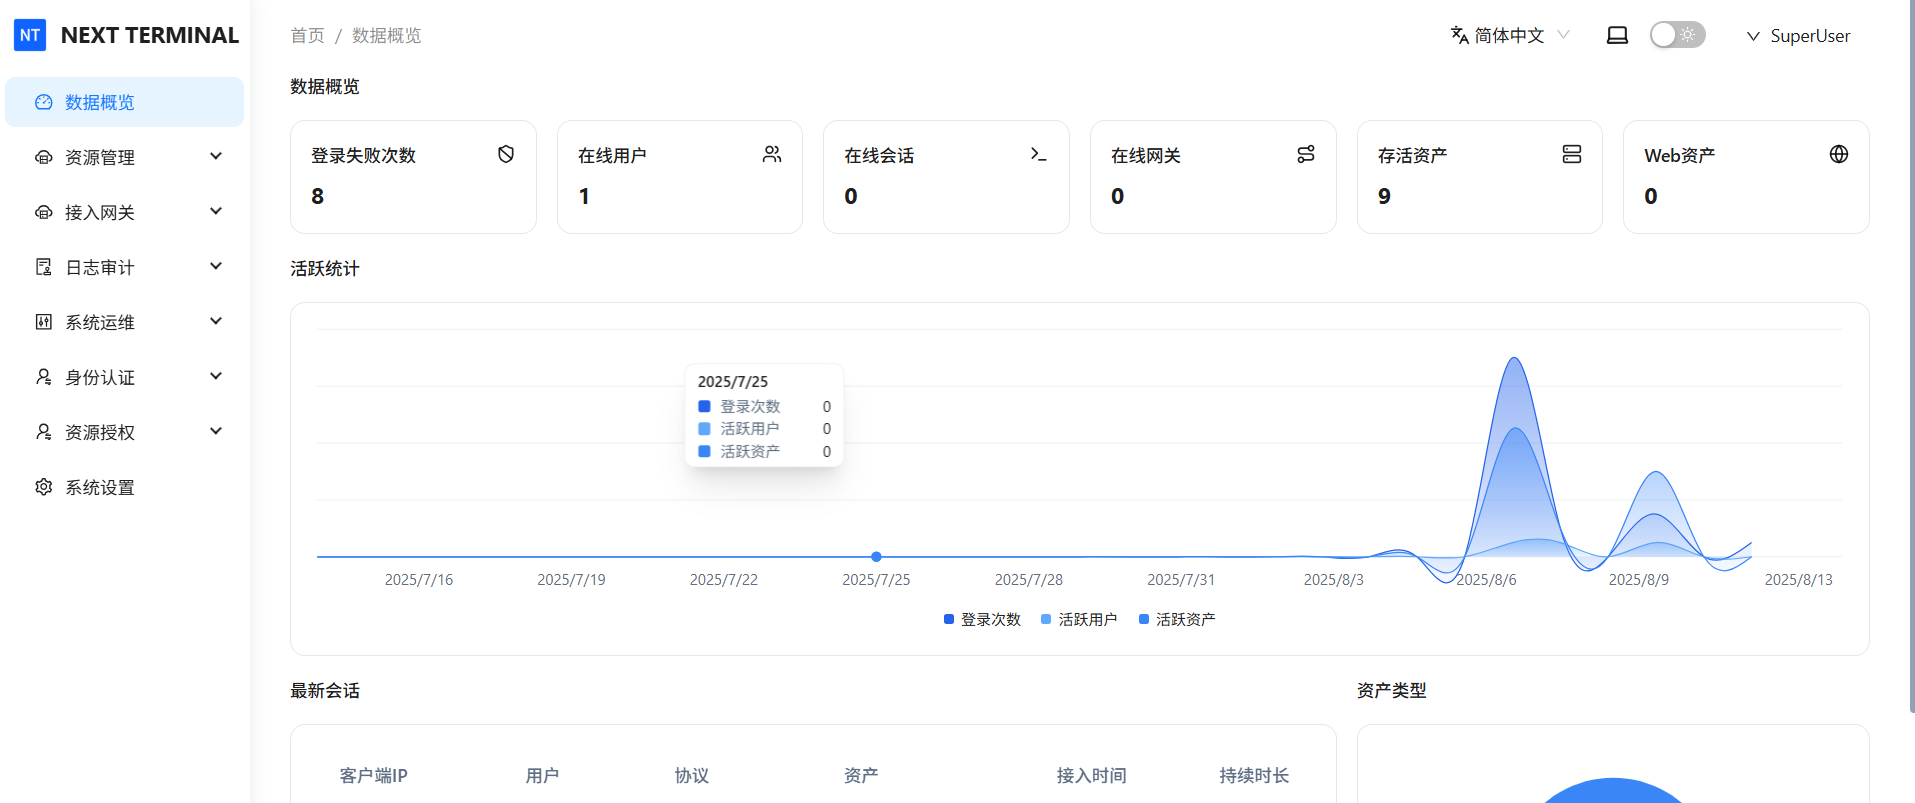This screenshot has height=803, width=1915.
Task: Click the server icon on alive assets card
Action: coord(1572,154)
